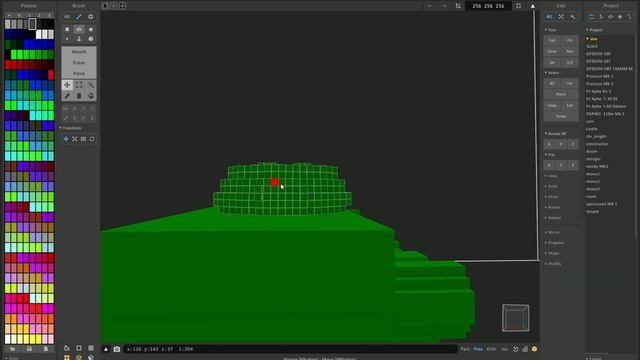This screenshot has width=640, height=360.
Task: Click the Paste button
Action: pos(561,116)
